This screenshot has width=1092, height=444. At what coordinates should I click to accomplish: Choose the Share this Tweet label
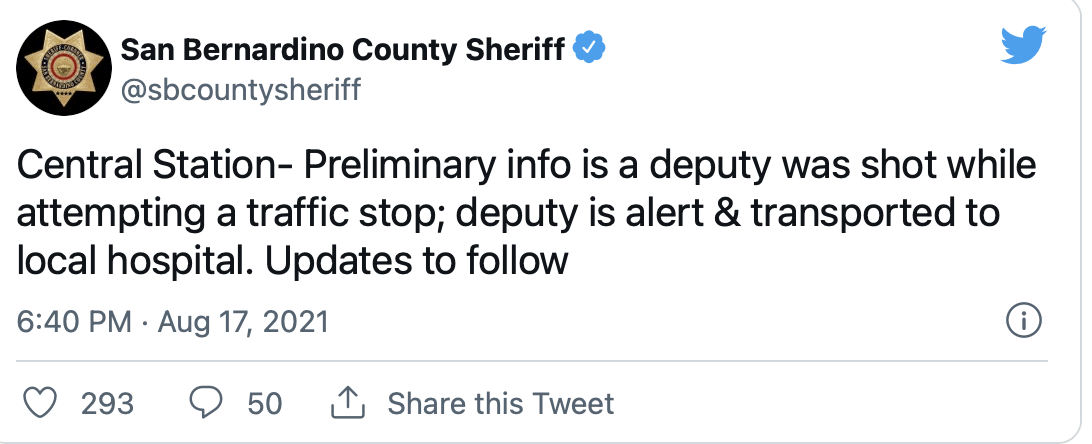(501, 404)
